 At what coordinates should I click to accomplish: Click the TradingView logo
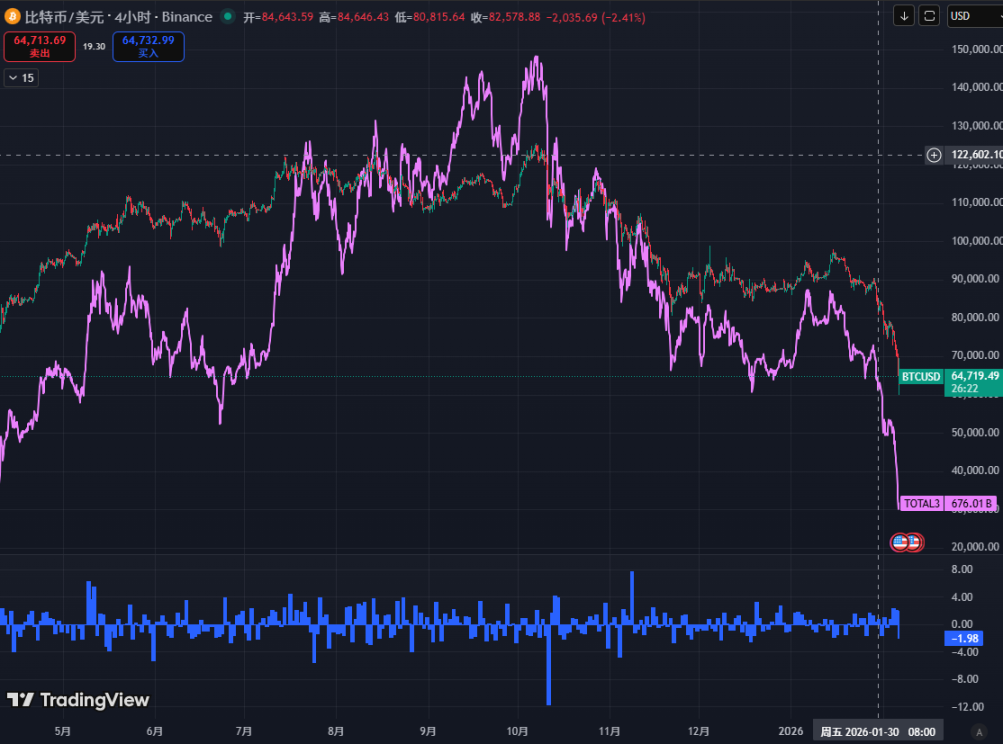(78, 700)
